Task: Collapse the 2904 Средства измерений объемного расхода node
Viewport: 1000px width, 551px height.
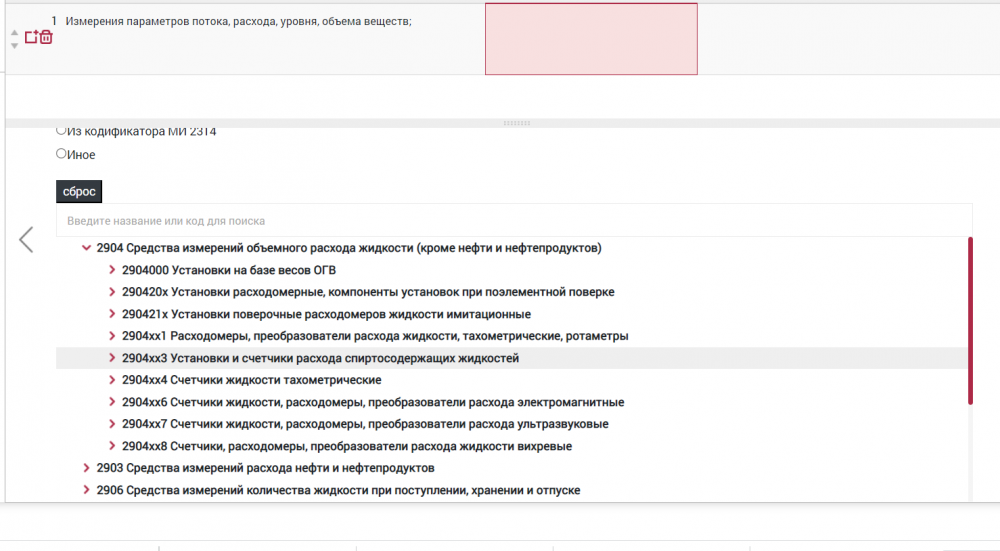Action: tap(86, 248)
